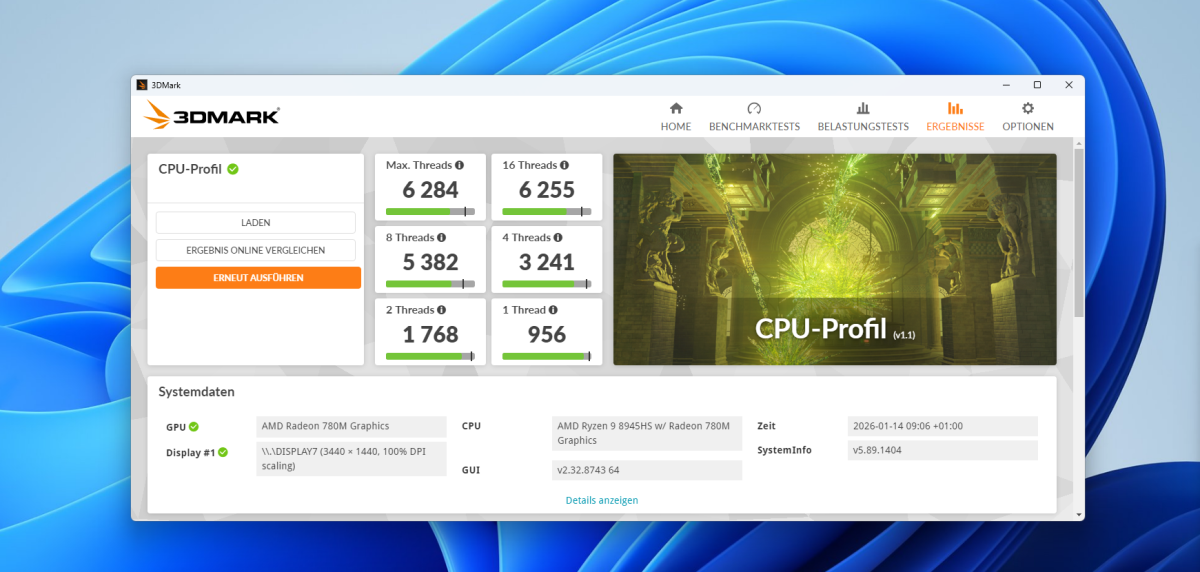Click the 4 Threads score bar
Viewport: 1200px width, 572px height.
pos(547,284)
